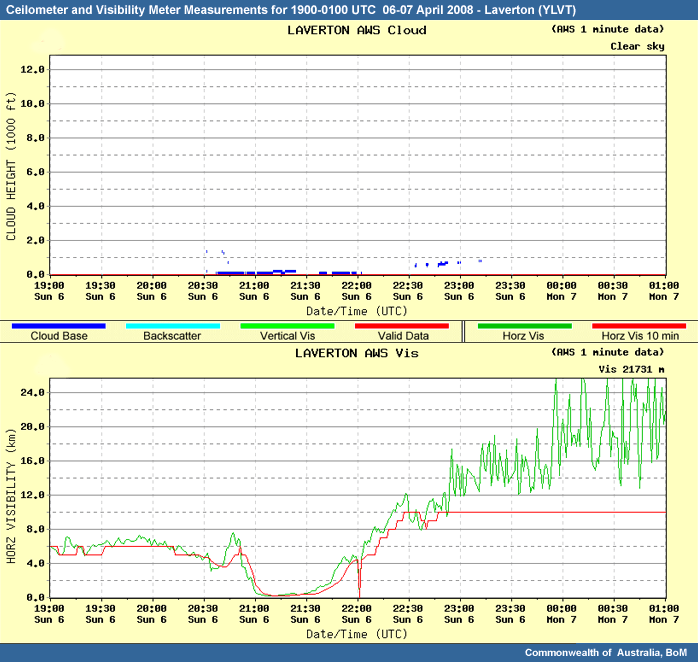Click the 'HORZ VISIBILITY (km)' axis label

pos(11,496)
